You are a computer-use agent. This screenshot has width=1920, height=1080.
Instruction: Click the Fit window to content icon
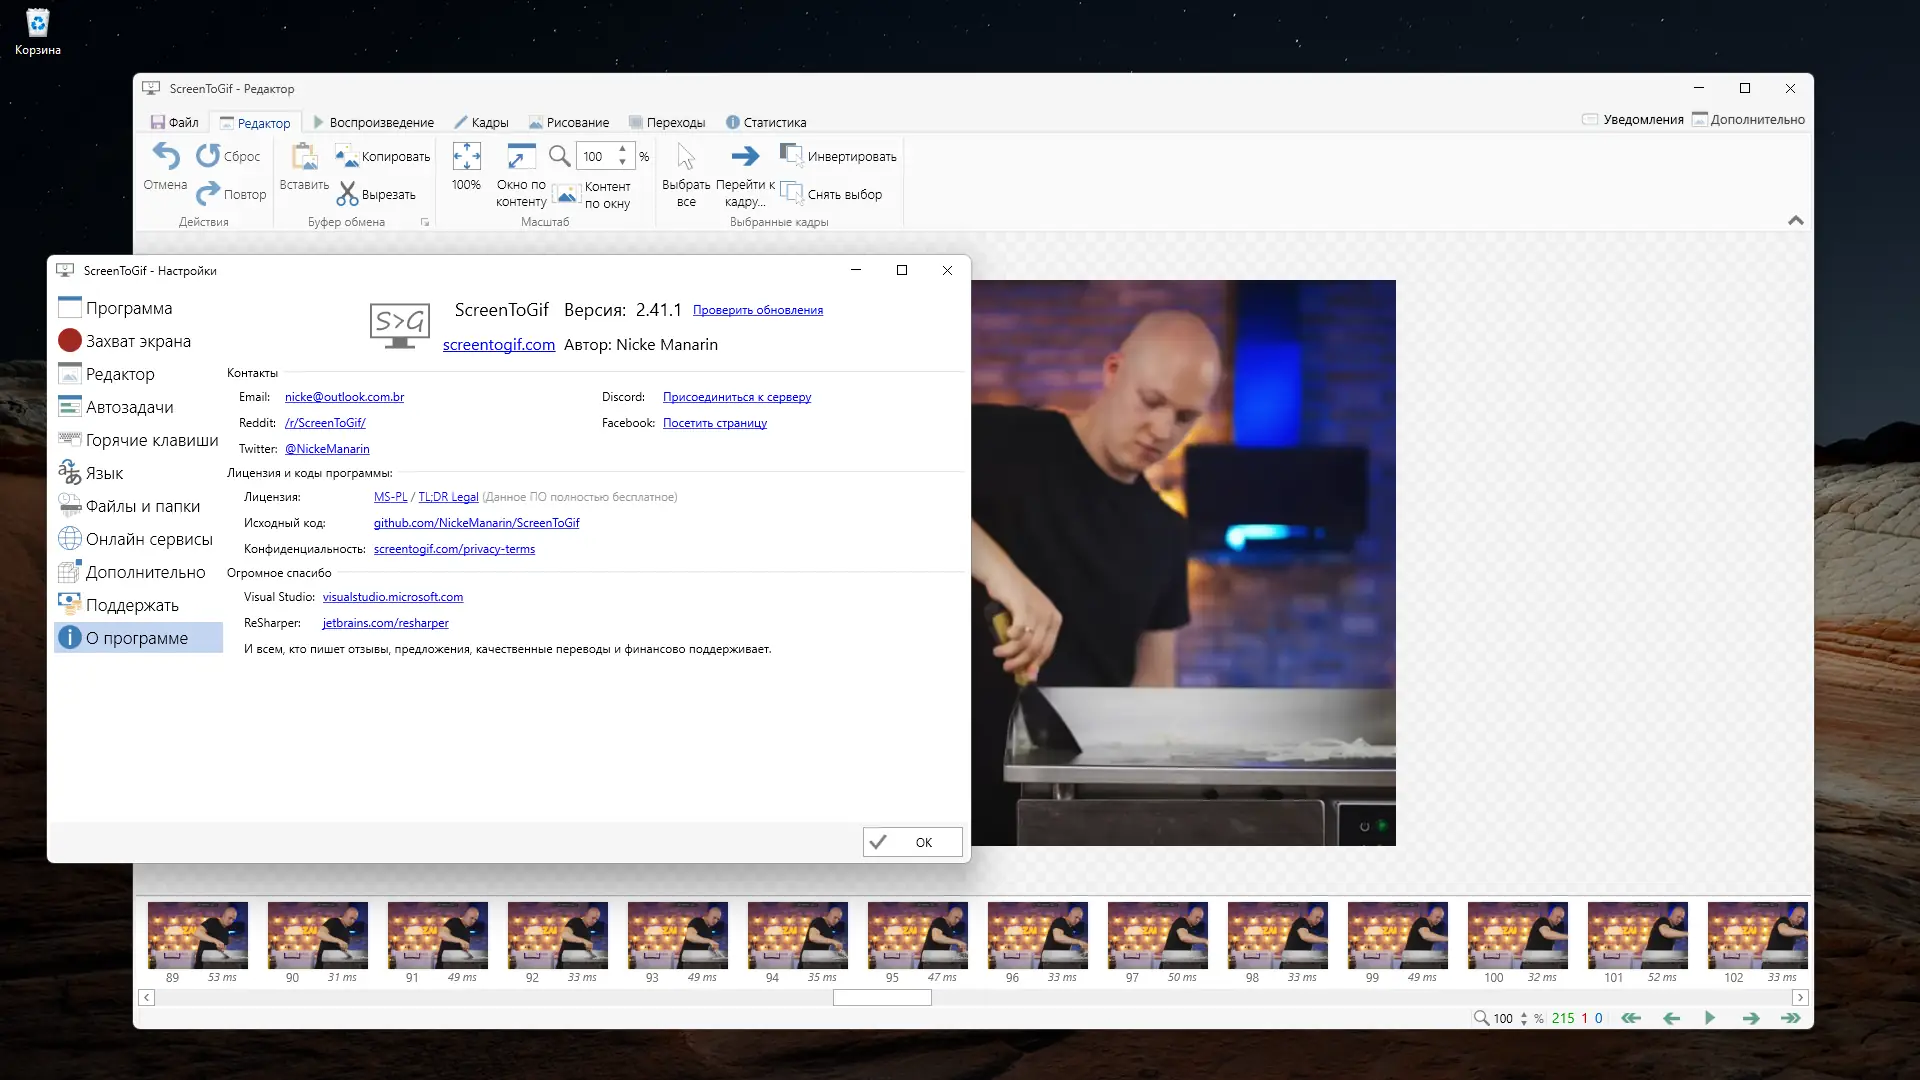(520, 157)
